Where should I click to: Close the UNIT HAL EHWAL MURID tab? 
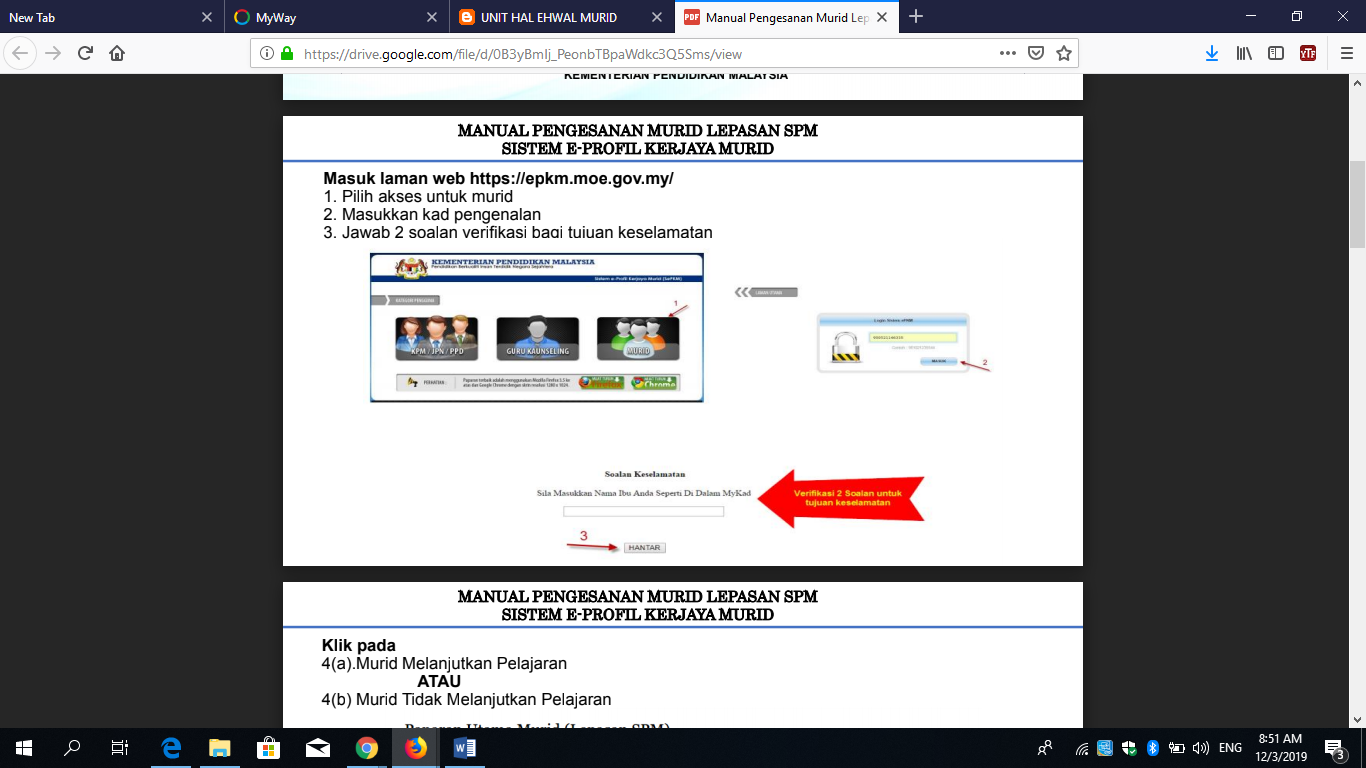(657, 17)
